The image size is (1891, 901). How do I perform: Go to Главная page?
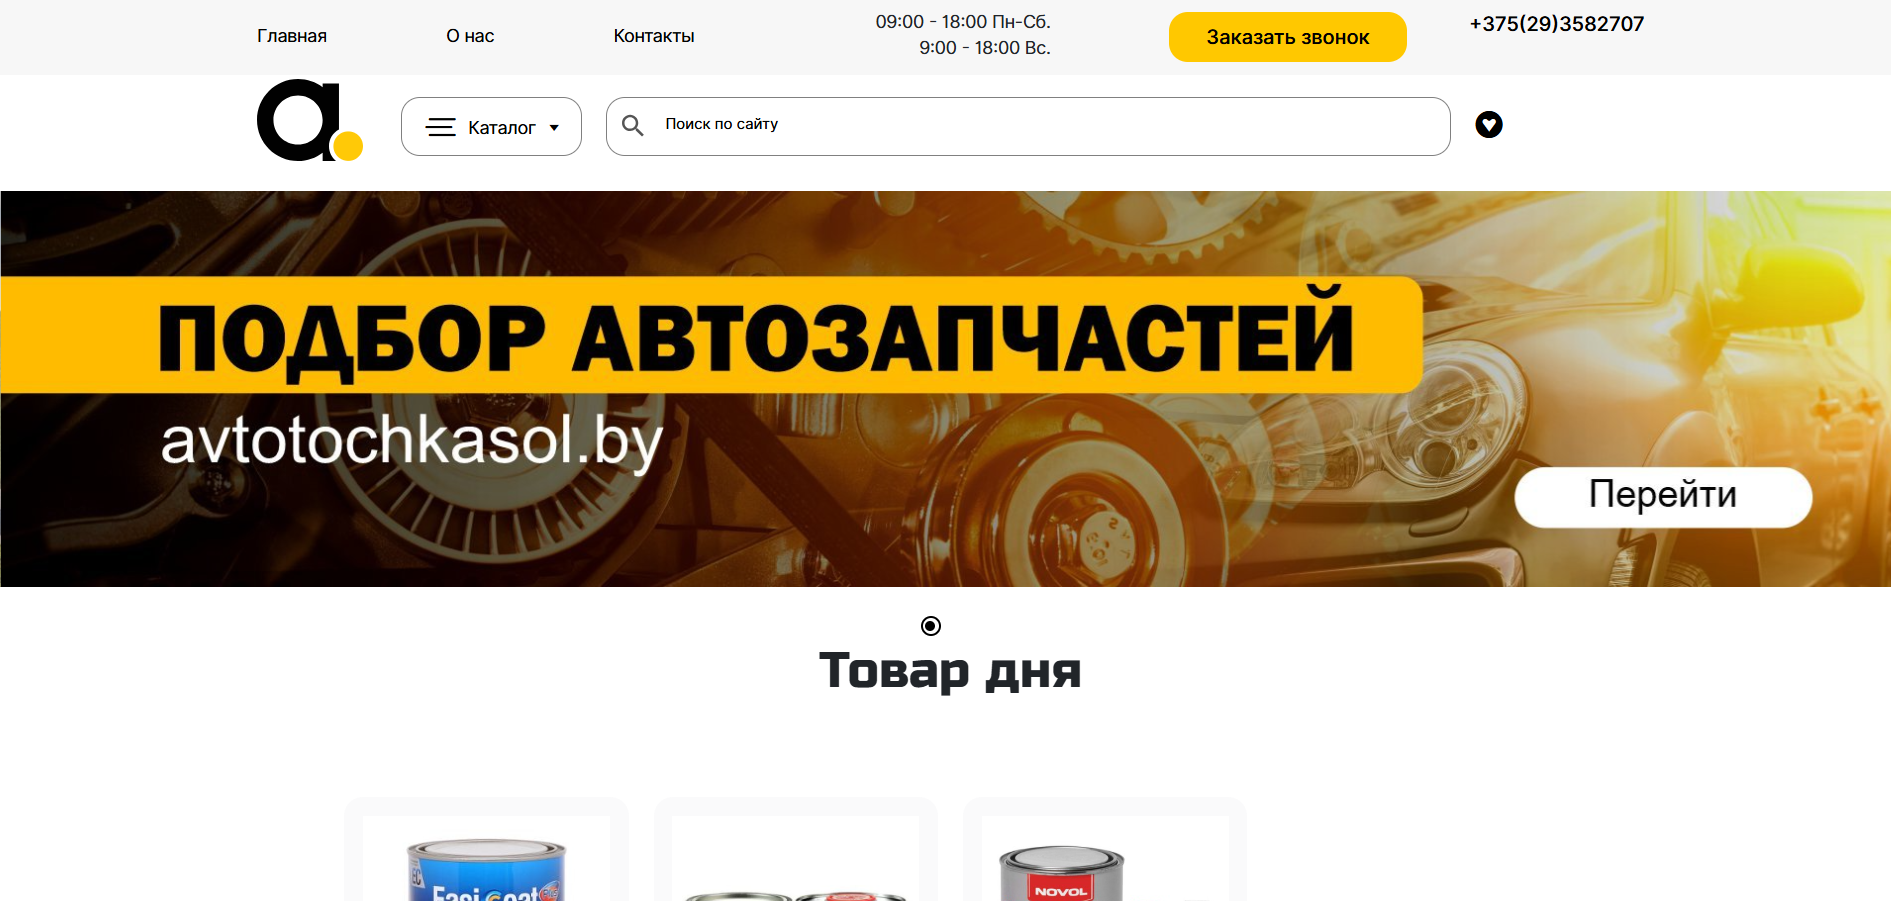(292, 36)
